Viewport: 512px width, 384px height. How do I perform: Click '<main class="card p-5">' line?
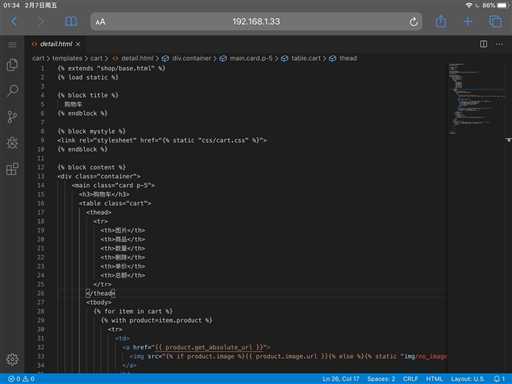coord(113,185)
